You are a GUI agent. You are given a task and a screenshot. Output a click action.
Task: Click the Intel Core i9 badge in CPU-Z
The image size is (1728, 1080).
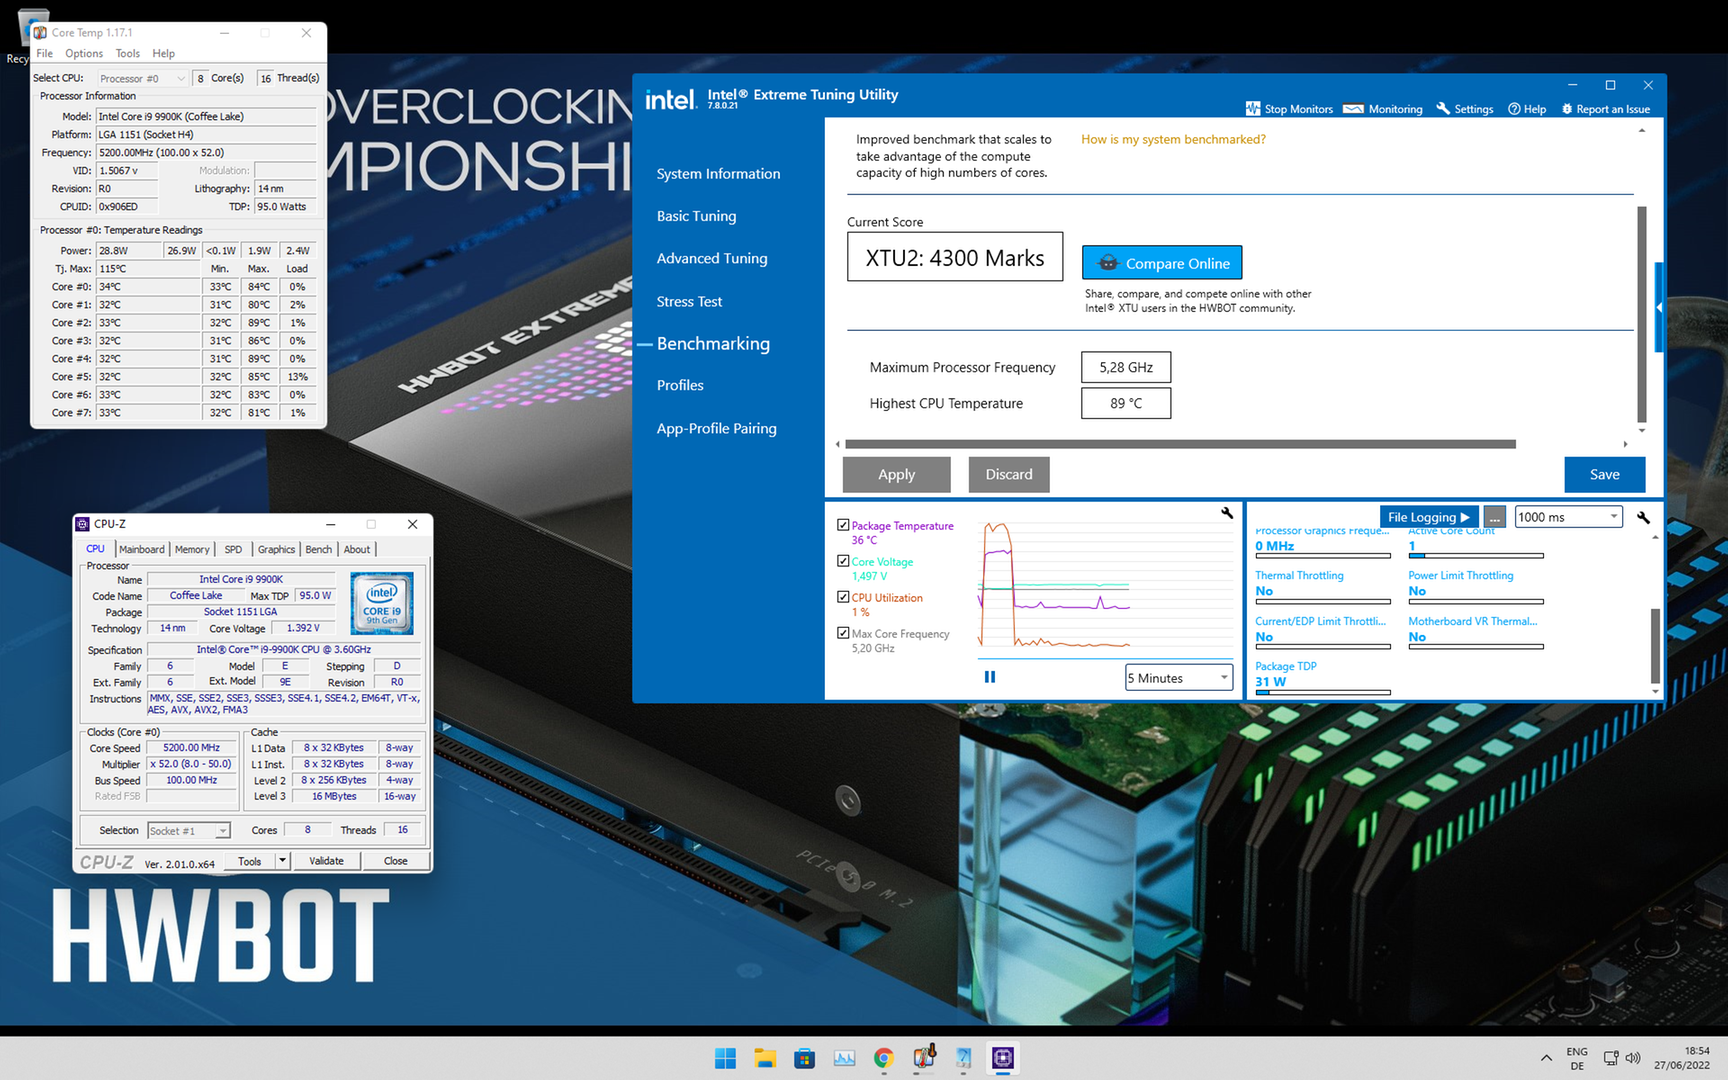click(x=382, y=603)
